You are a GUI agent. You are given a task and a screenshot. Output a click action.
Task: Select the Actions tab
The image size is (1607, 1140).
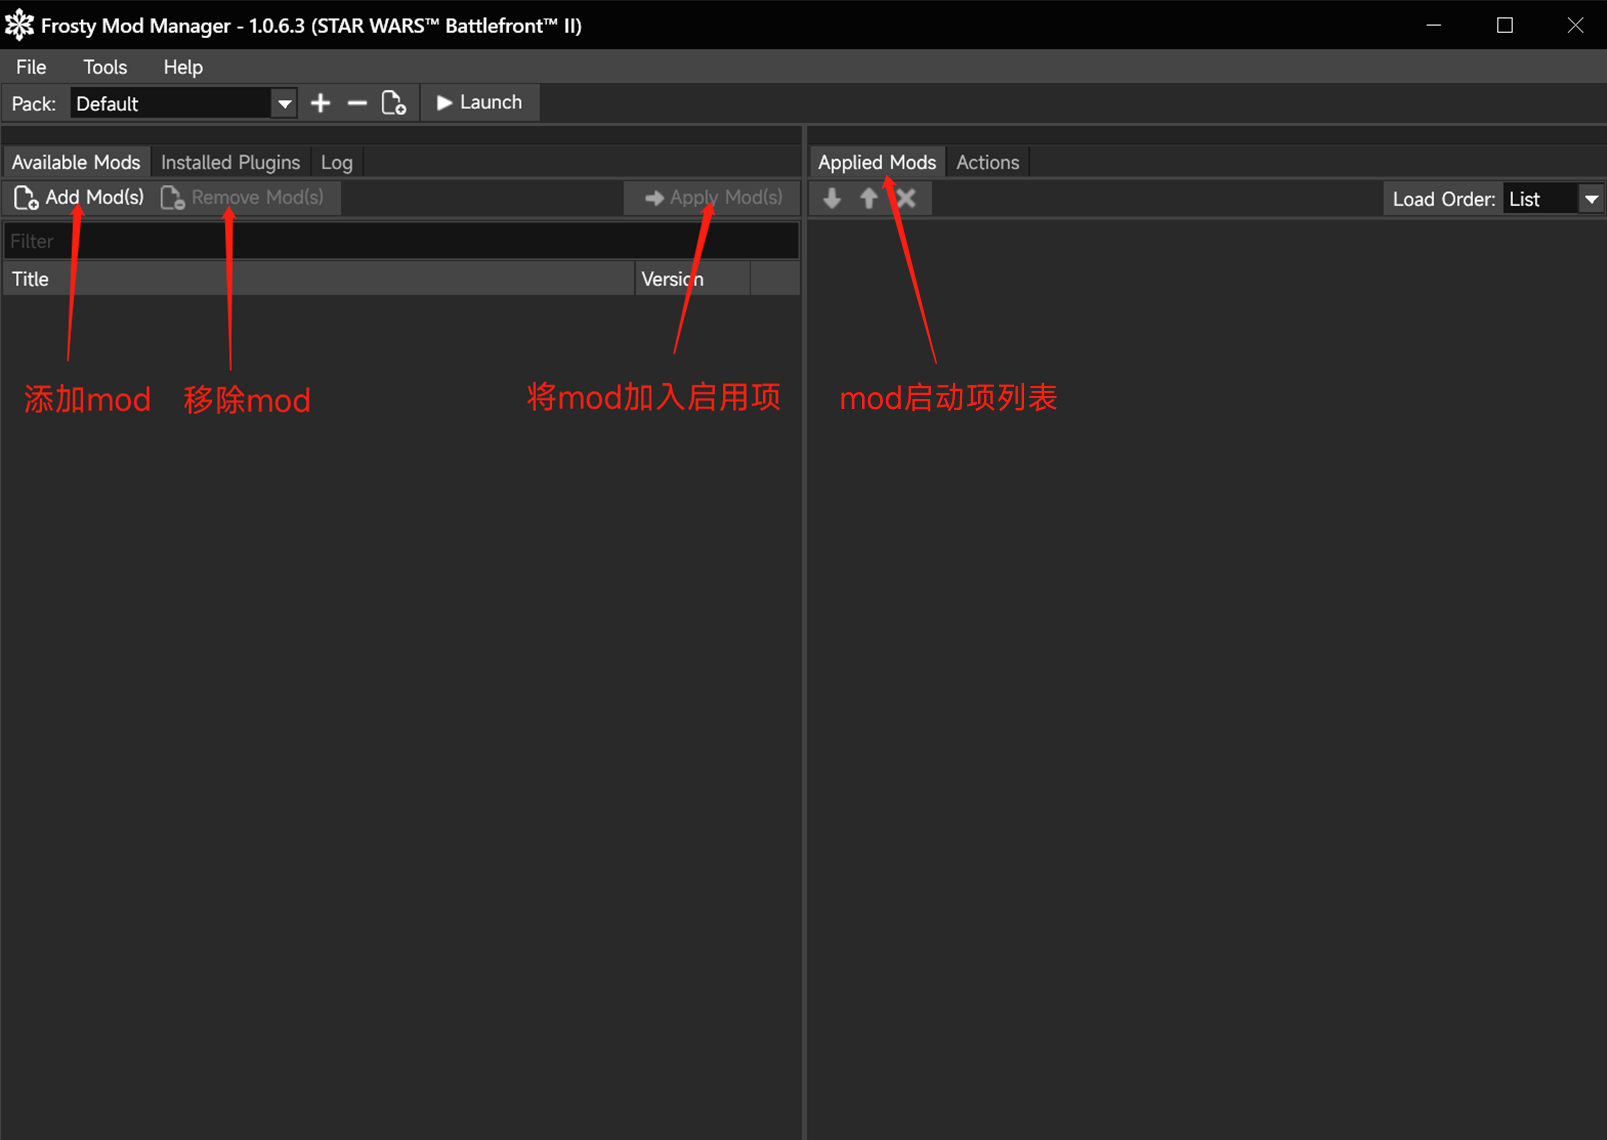coord(987,162)
